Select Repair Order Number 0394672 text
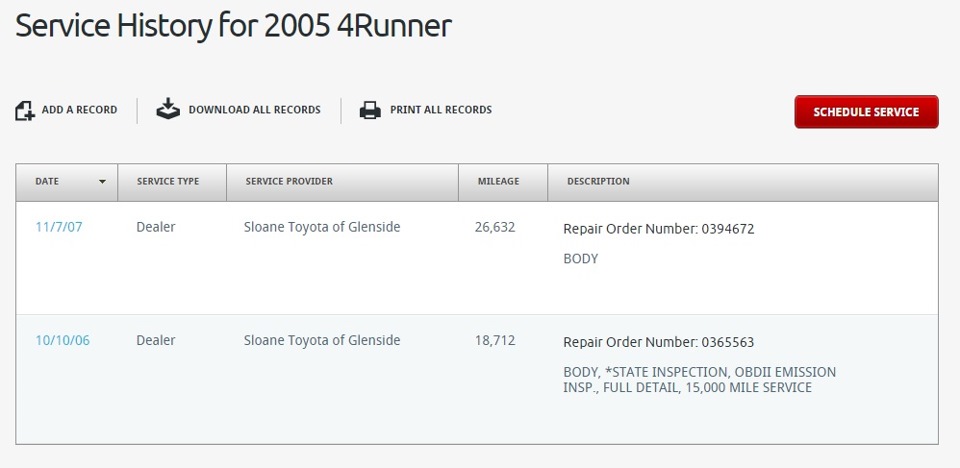 point(659,229)
